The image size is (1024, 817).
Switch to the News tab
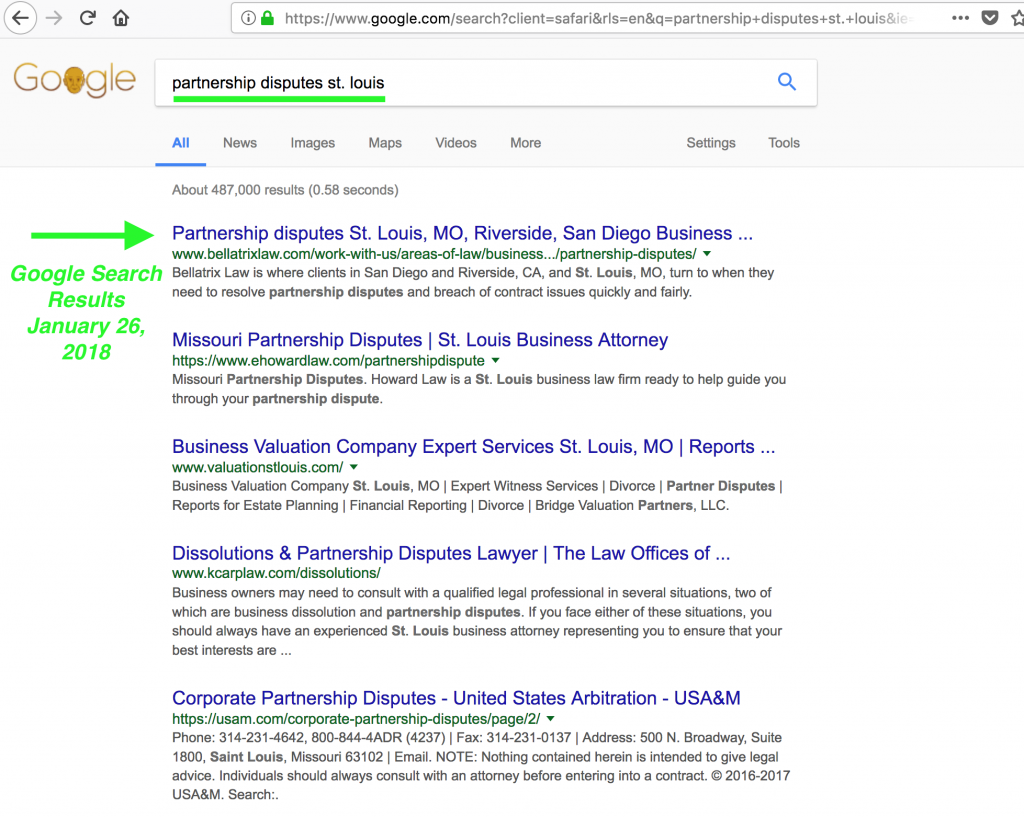240,143
